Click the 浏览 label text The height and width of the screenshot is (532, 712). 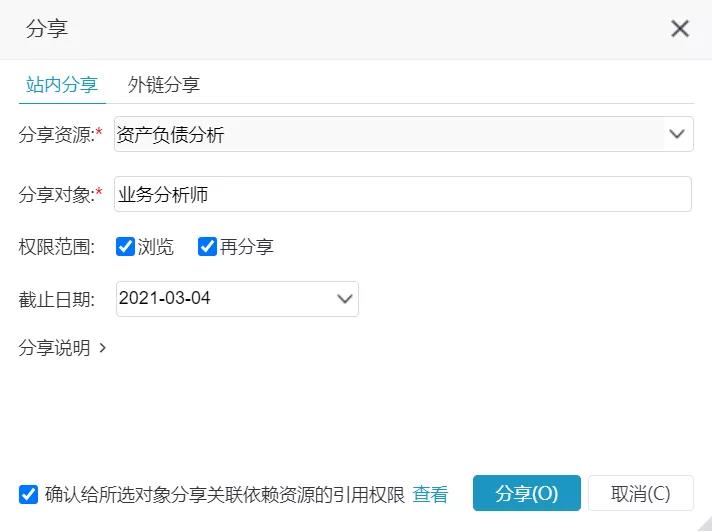tap(156, 247)
